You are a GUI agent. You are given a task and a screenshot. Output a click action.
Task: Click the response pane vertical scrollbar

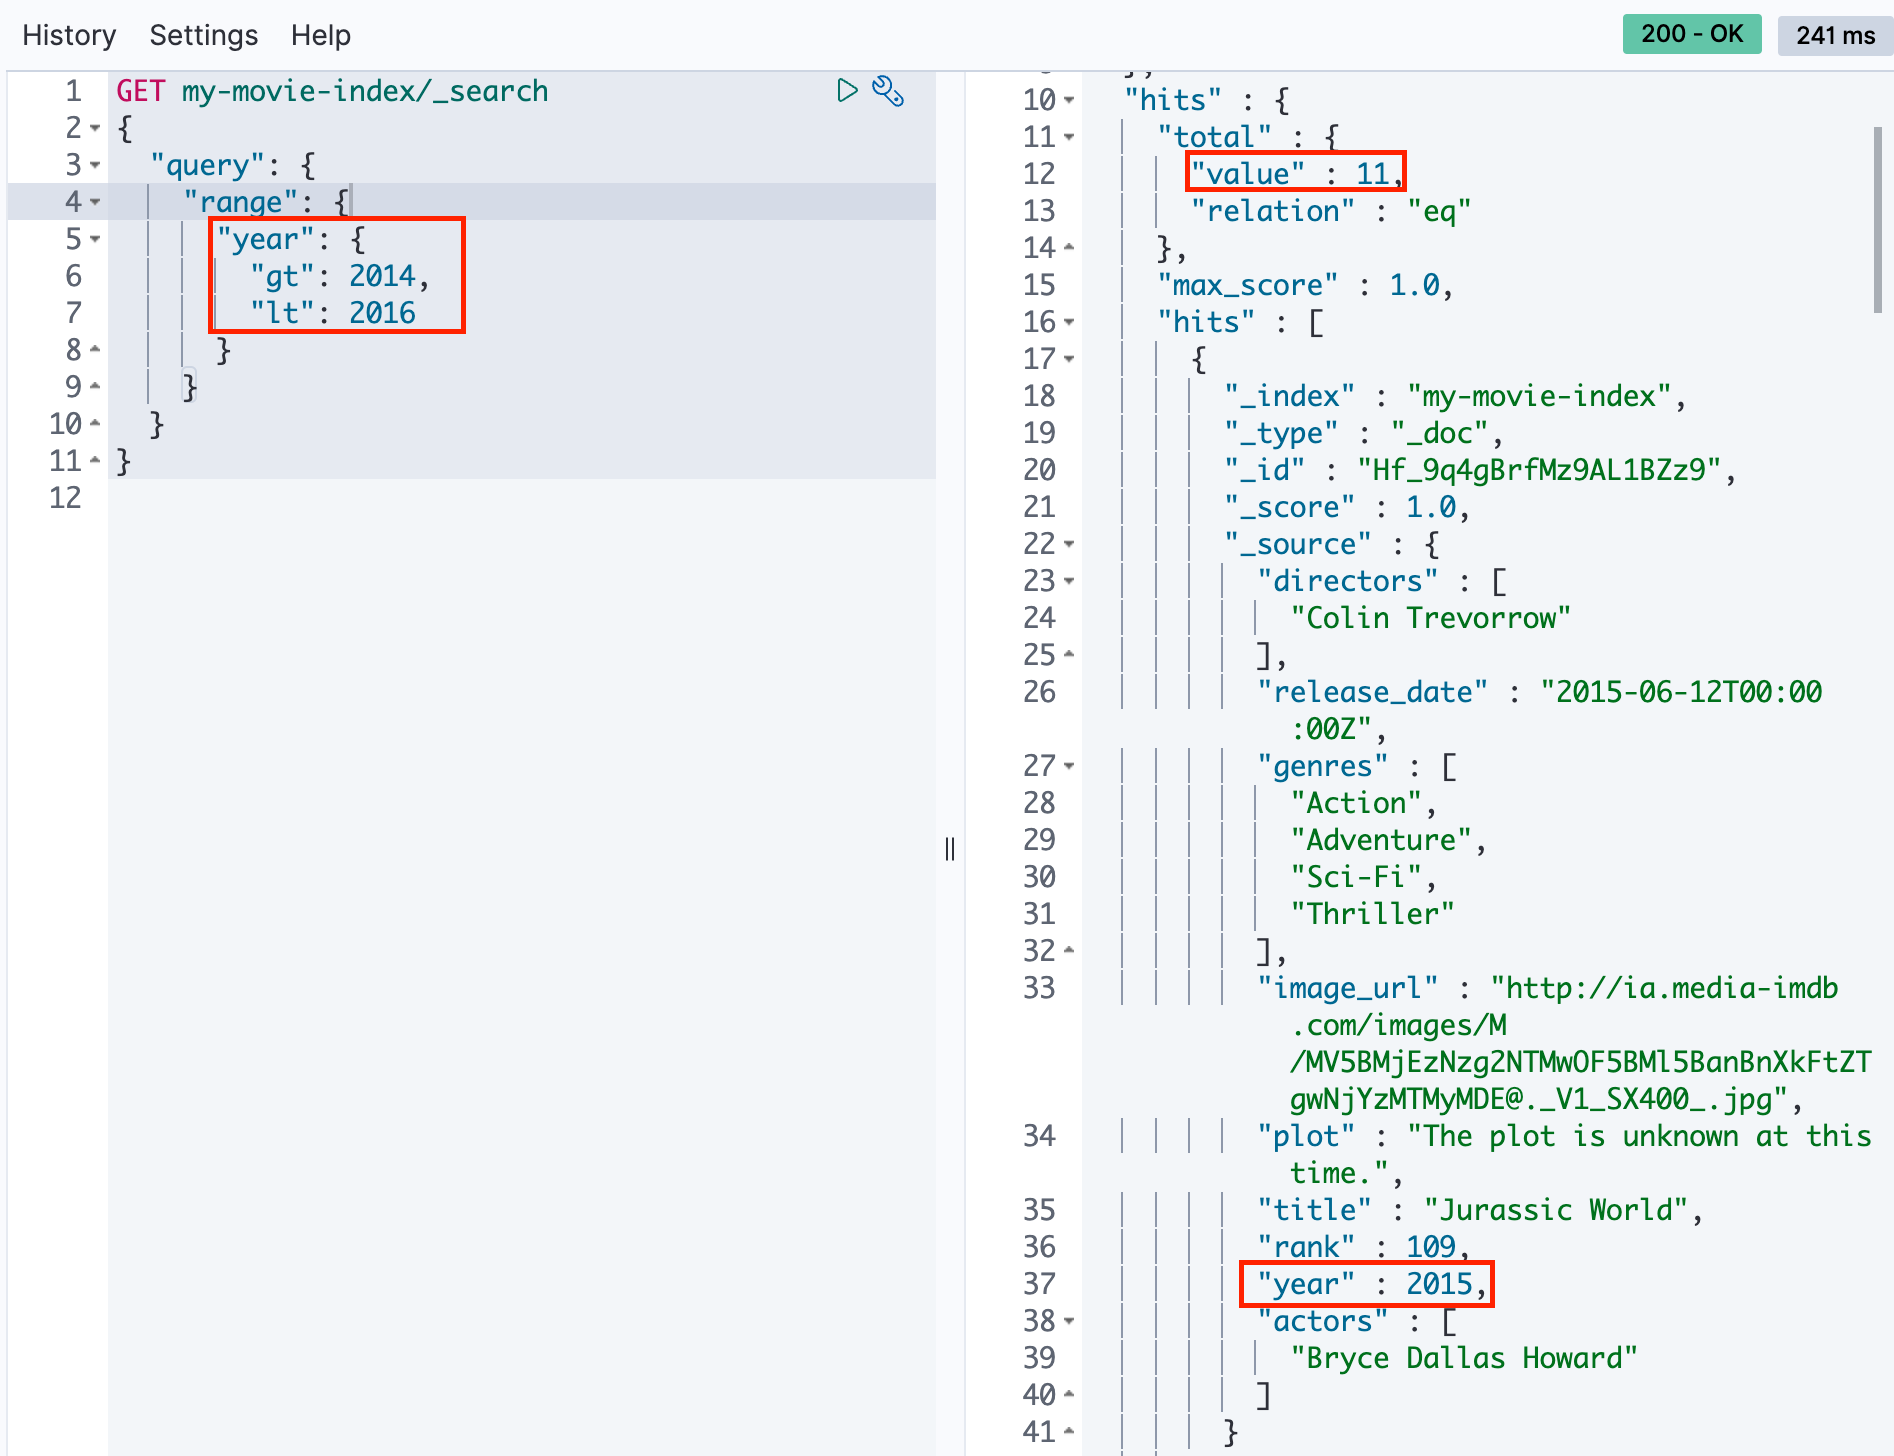[1878, 220]
